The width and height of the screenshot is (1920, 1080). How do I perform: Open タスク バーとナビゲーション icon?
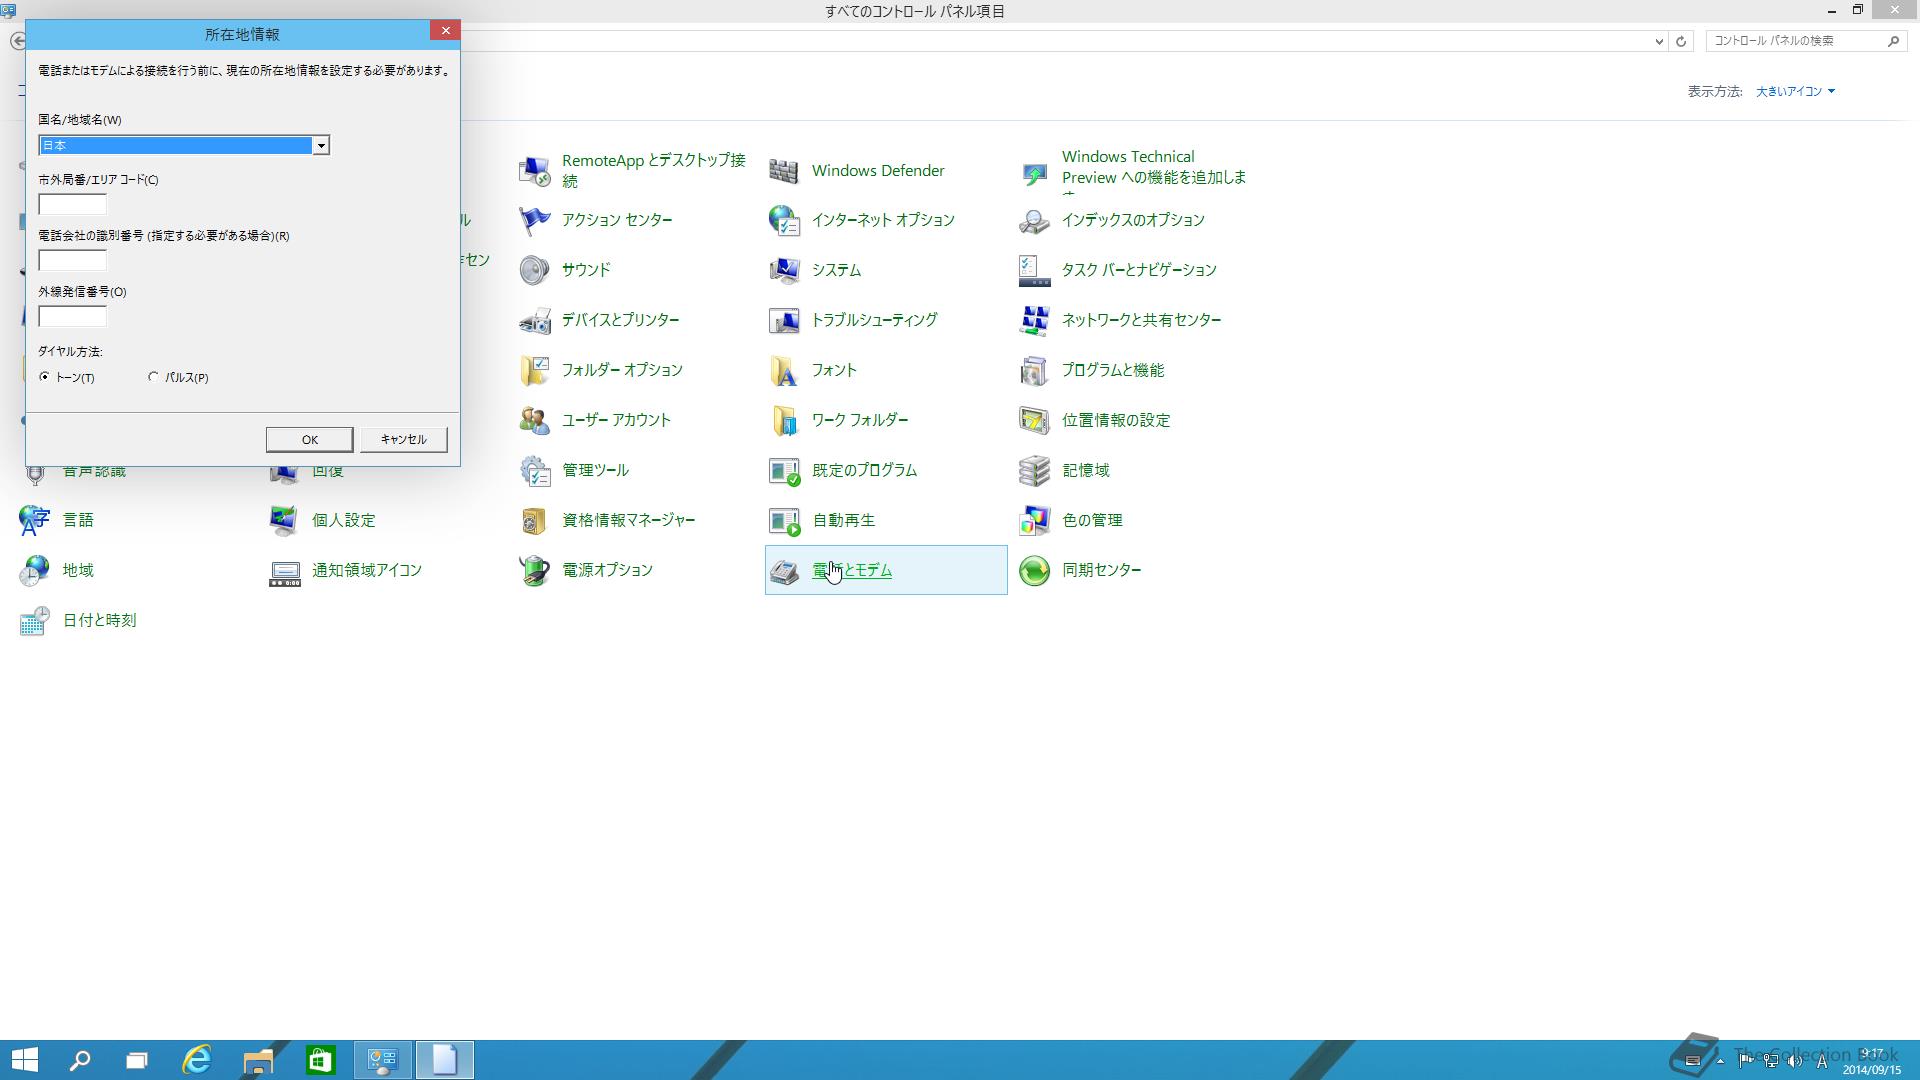point(1034,271)
